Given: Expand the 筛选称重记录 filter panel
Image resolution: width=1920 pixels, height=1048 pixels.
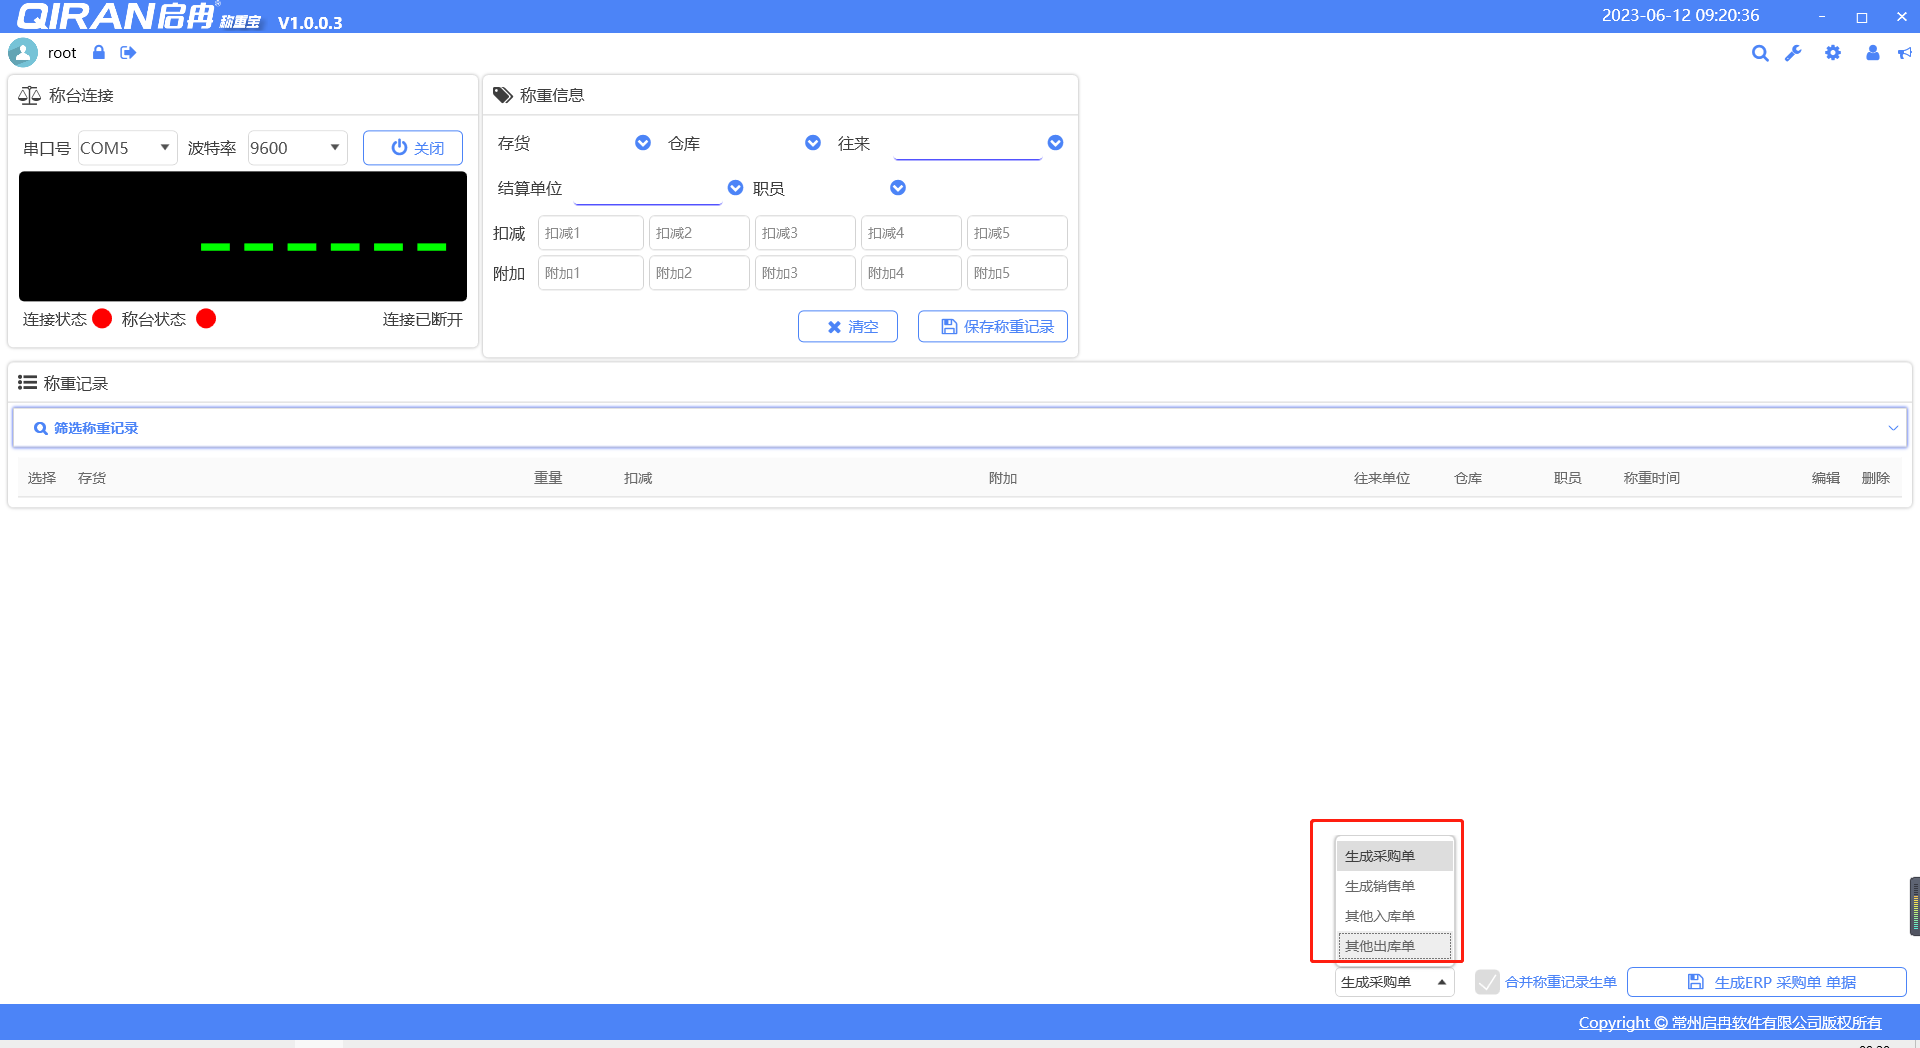Looking at the screenshot, I should (x=1892, y=428).
